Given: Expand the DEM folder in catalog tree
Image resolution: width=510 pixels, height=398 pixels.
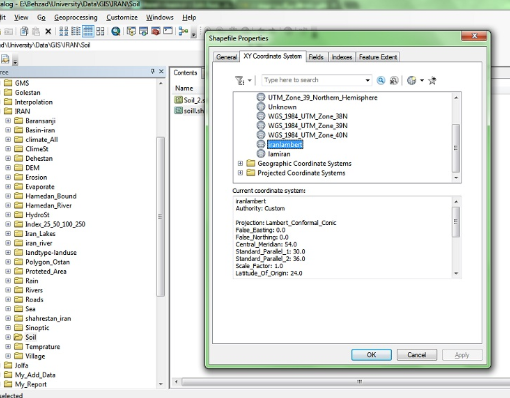Looking at the screenshot, I should coord(8,167).
